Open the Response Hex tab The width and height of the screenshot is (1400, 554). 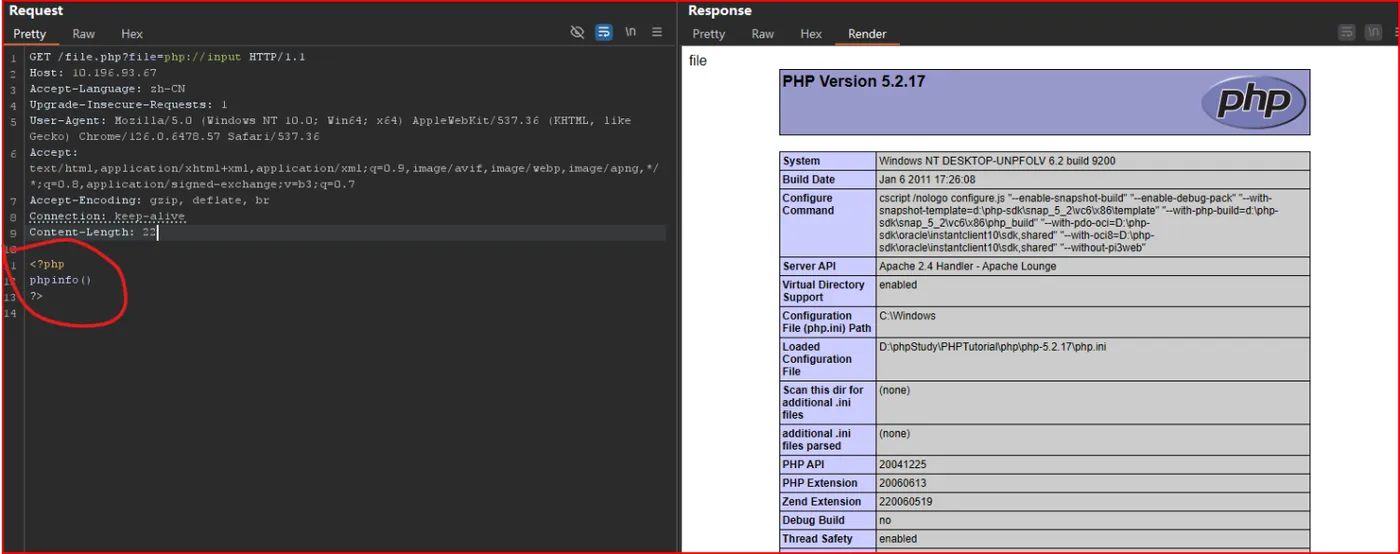(811, 34)
